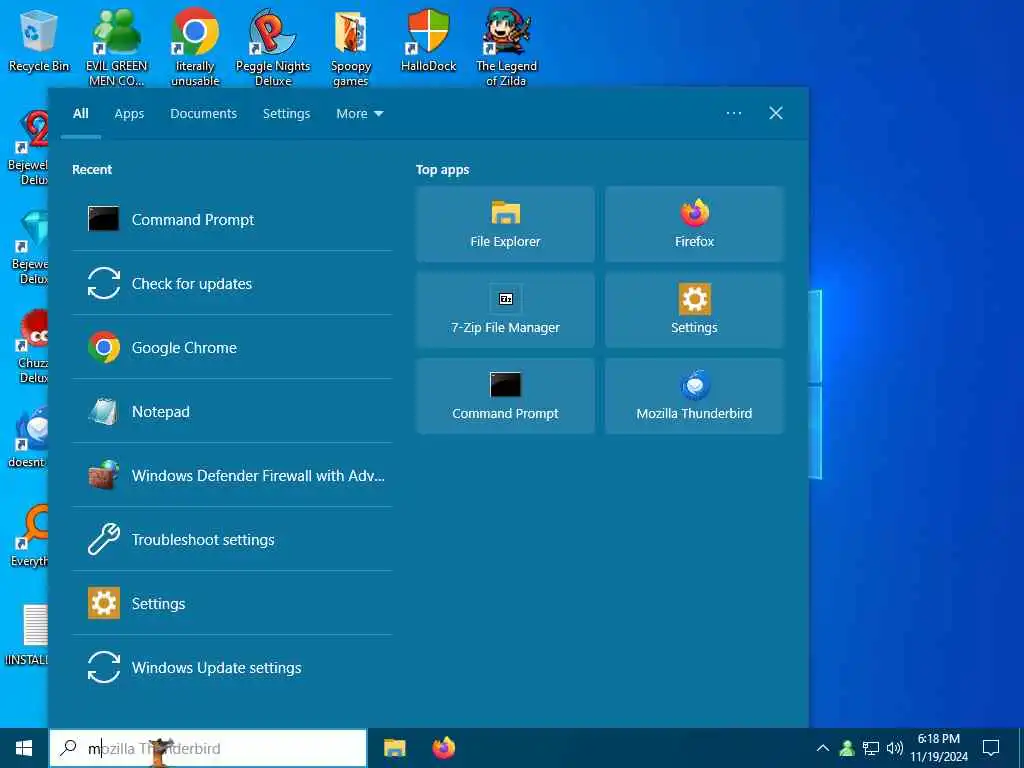Select the Recycle Bin desktop icon
Viewport: 1024px width, 768px height.
39,42
